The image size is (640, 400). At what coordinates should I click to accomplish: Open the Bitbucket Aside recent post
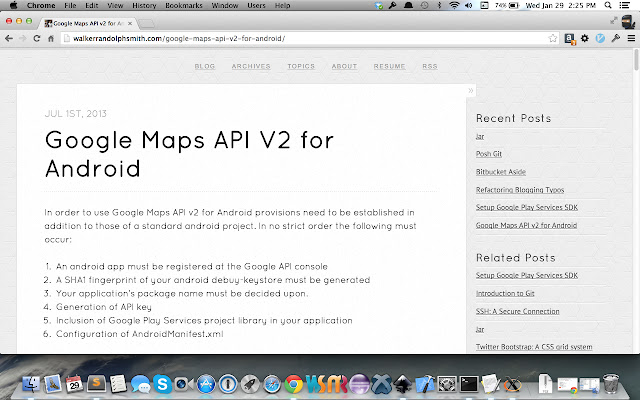pyautogui.click(x=501, y=172)
